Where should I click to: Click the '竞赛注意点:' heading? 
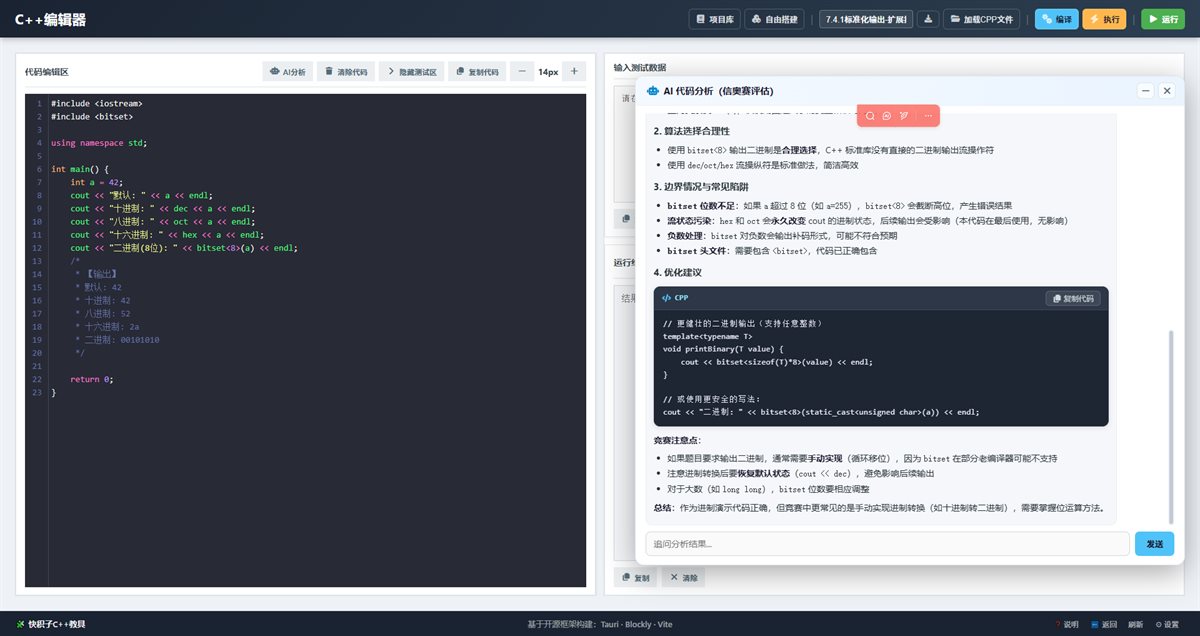[x=677, y=440]
